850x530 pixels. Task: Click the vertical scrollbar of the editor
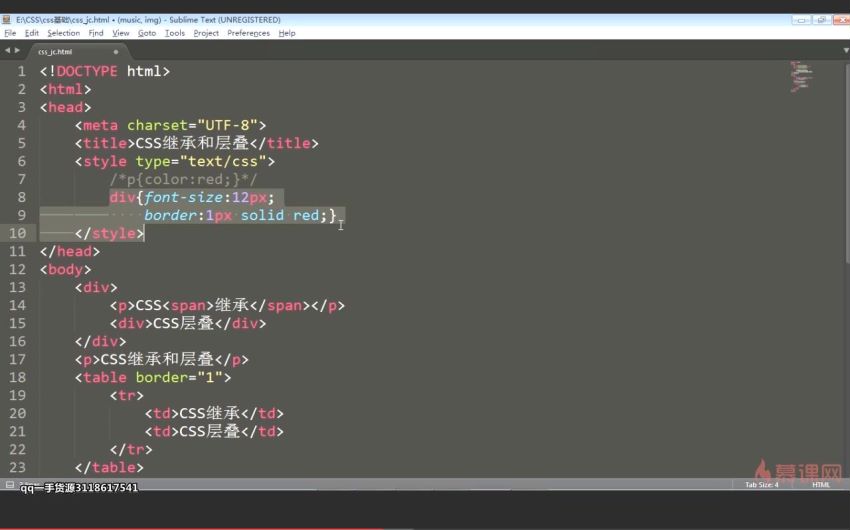click(x=847, y=163)
